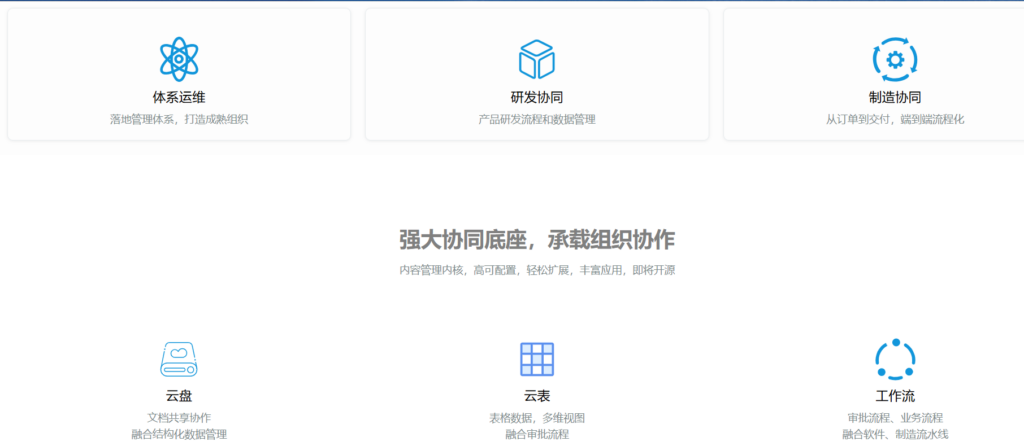
Task: Select the 云盘 feature title
Action: coord(179,396)
